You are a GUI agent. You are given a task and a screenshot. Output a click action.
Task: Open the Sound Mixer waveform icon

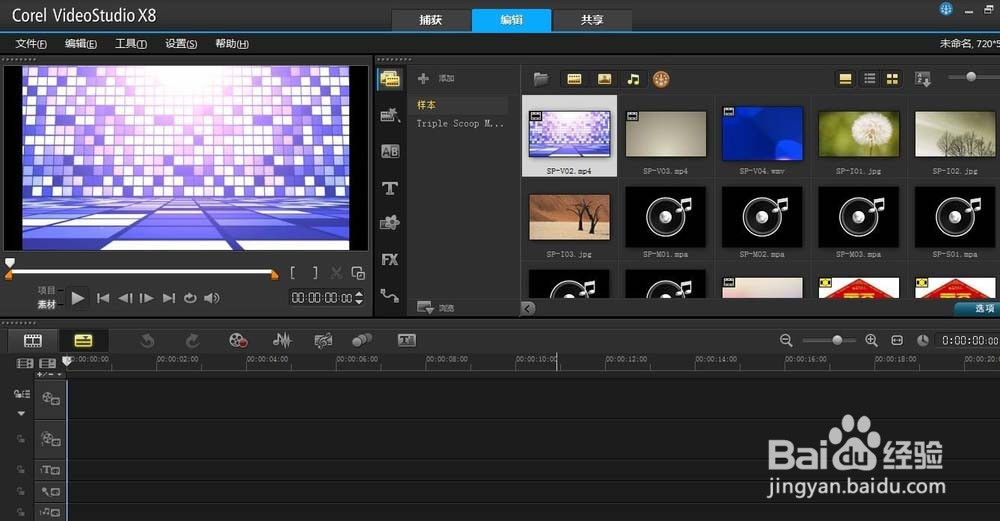point(282,341)
